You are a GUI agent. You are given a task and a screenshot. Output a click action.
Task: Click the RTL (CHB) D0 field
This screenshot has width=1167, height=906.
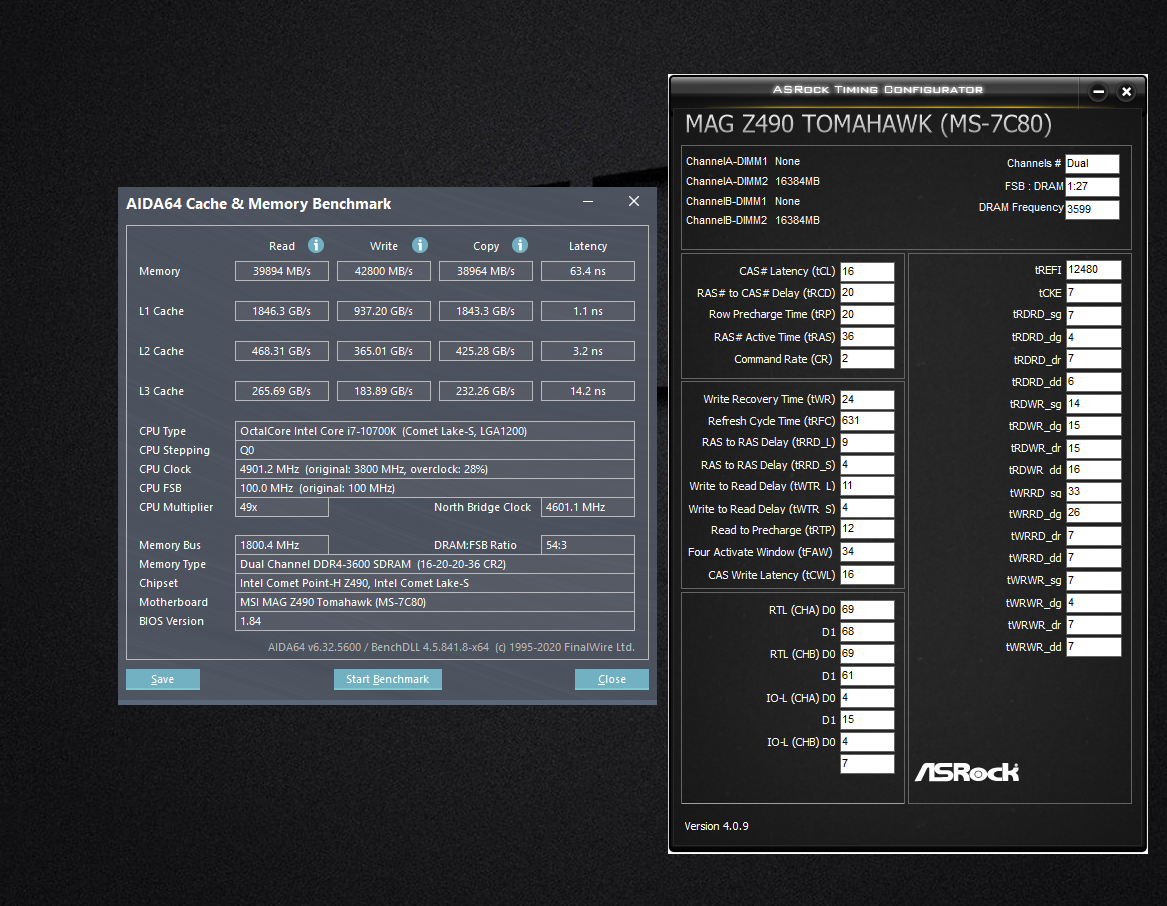coord(867,654)
